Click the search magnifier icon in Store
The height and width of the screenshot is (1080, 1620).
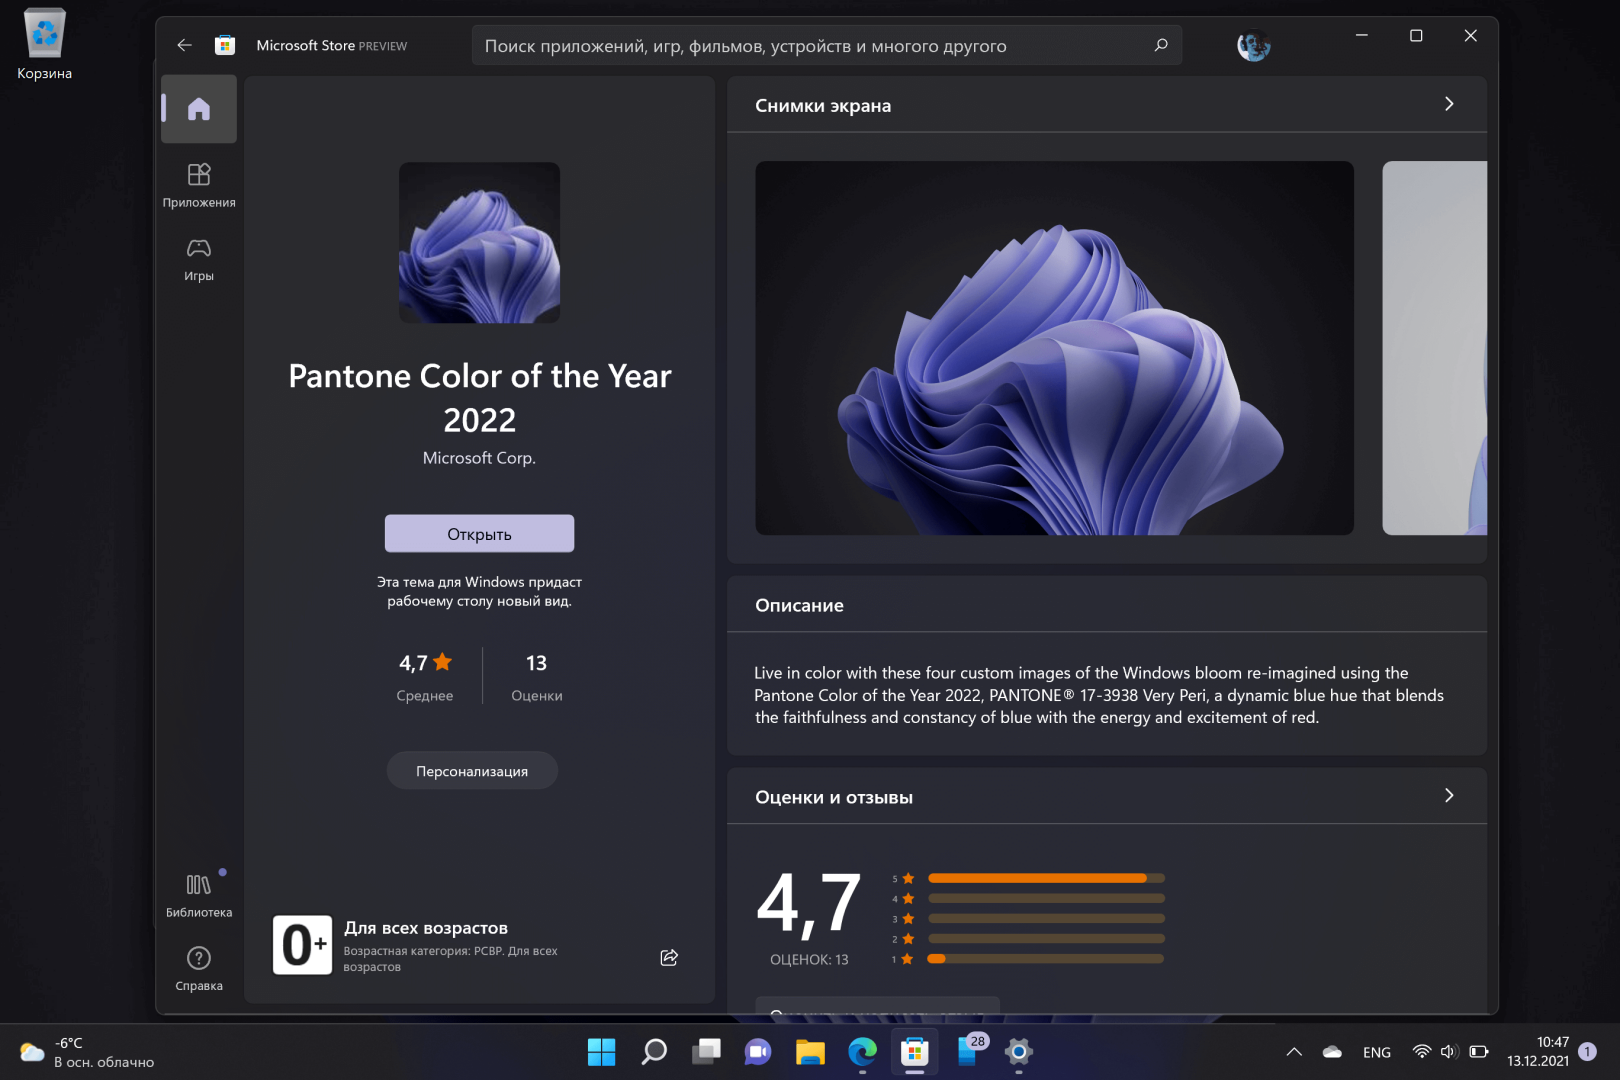pyautogui.click(x=1161, y=45)
